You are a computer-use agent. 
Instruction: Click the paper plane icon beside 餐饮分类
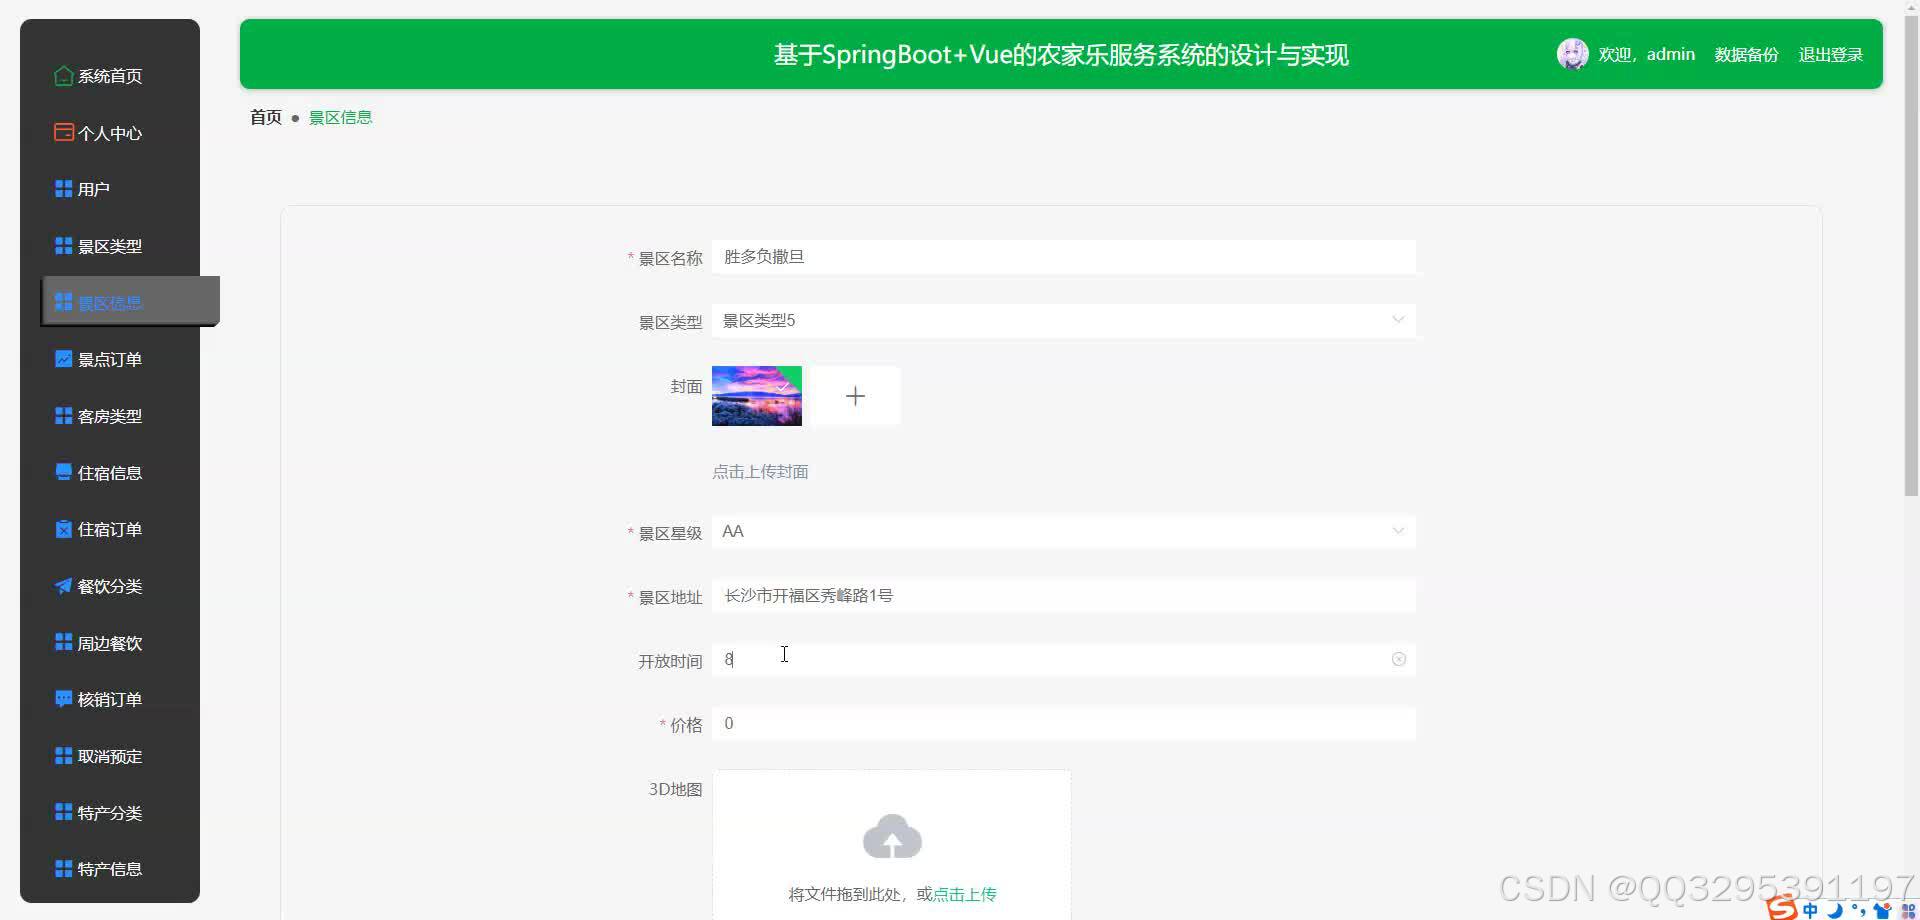63,586
